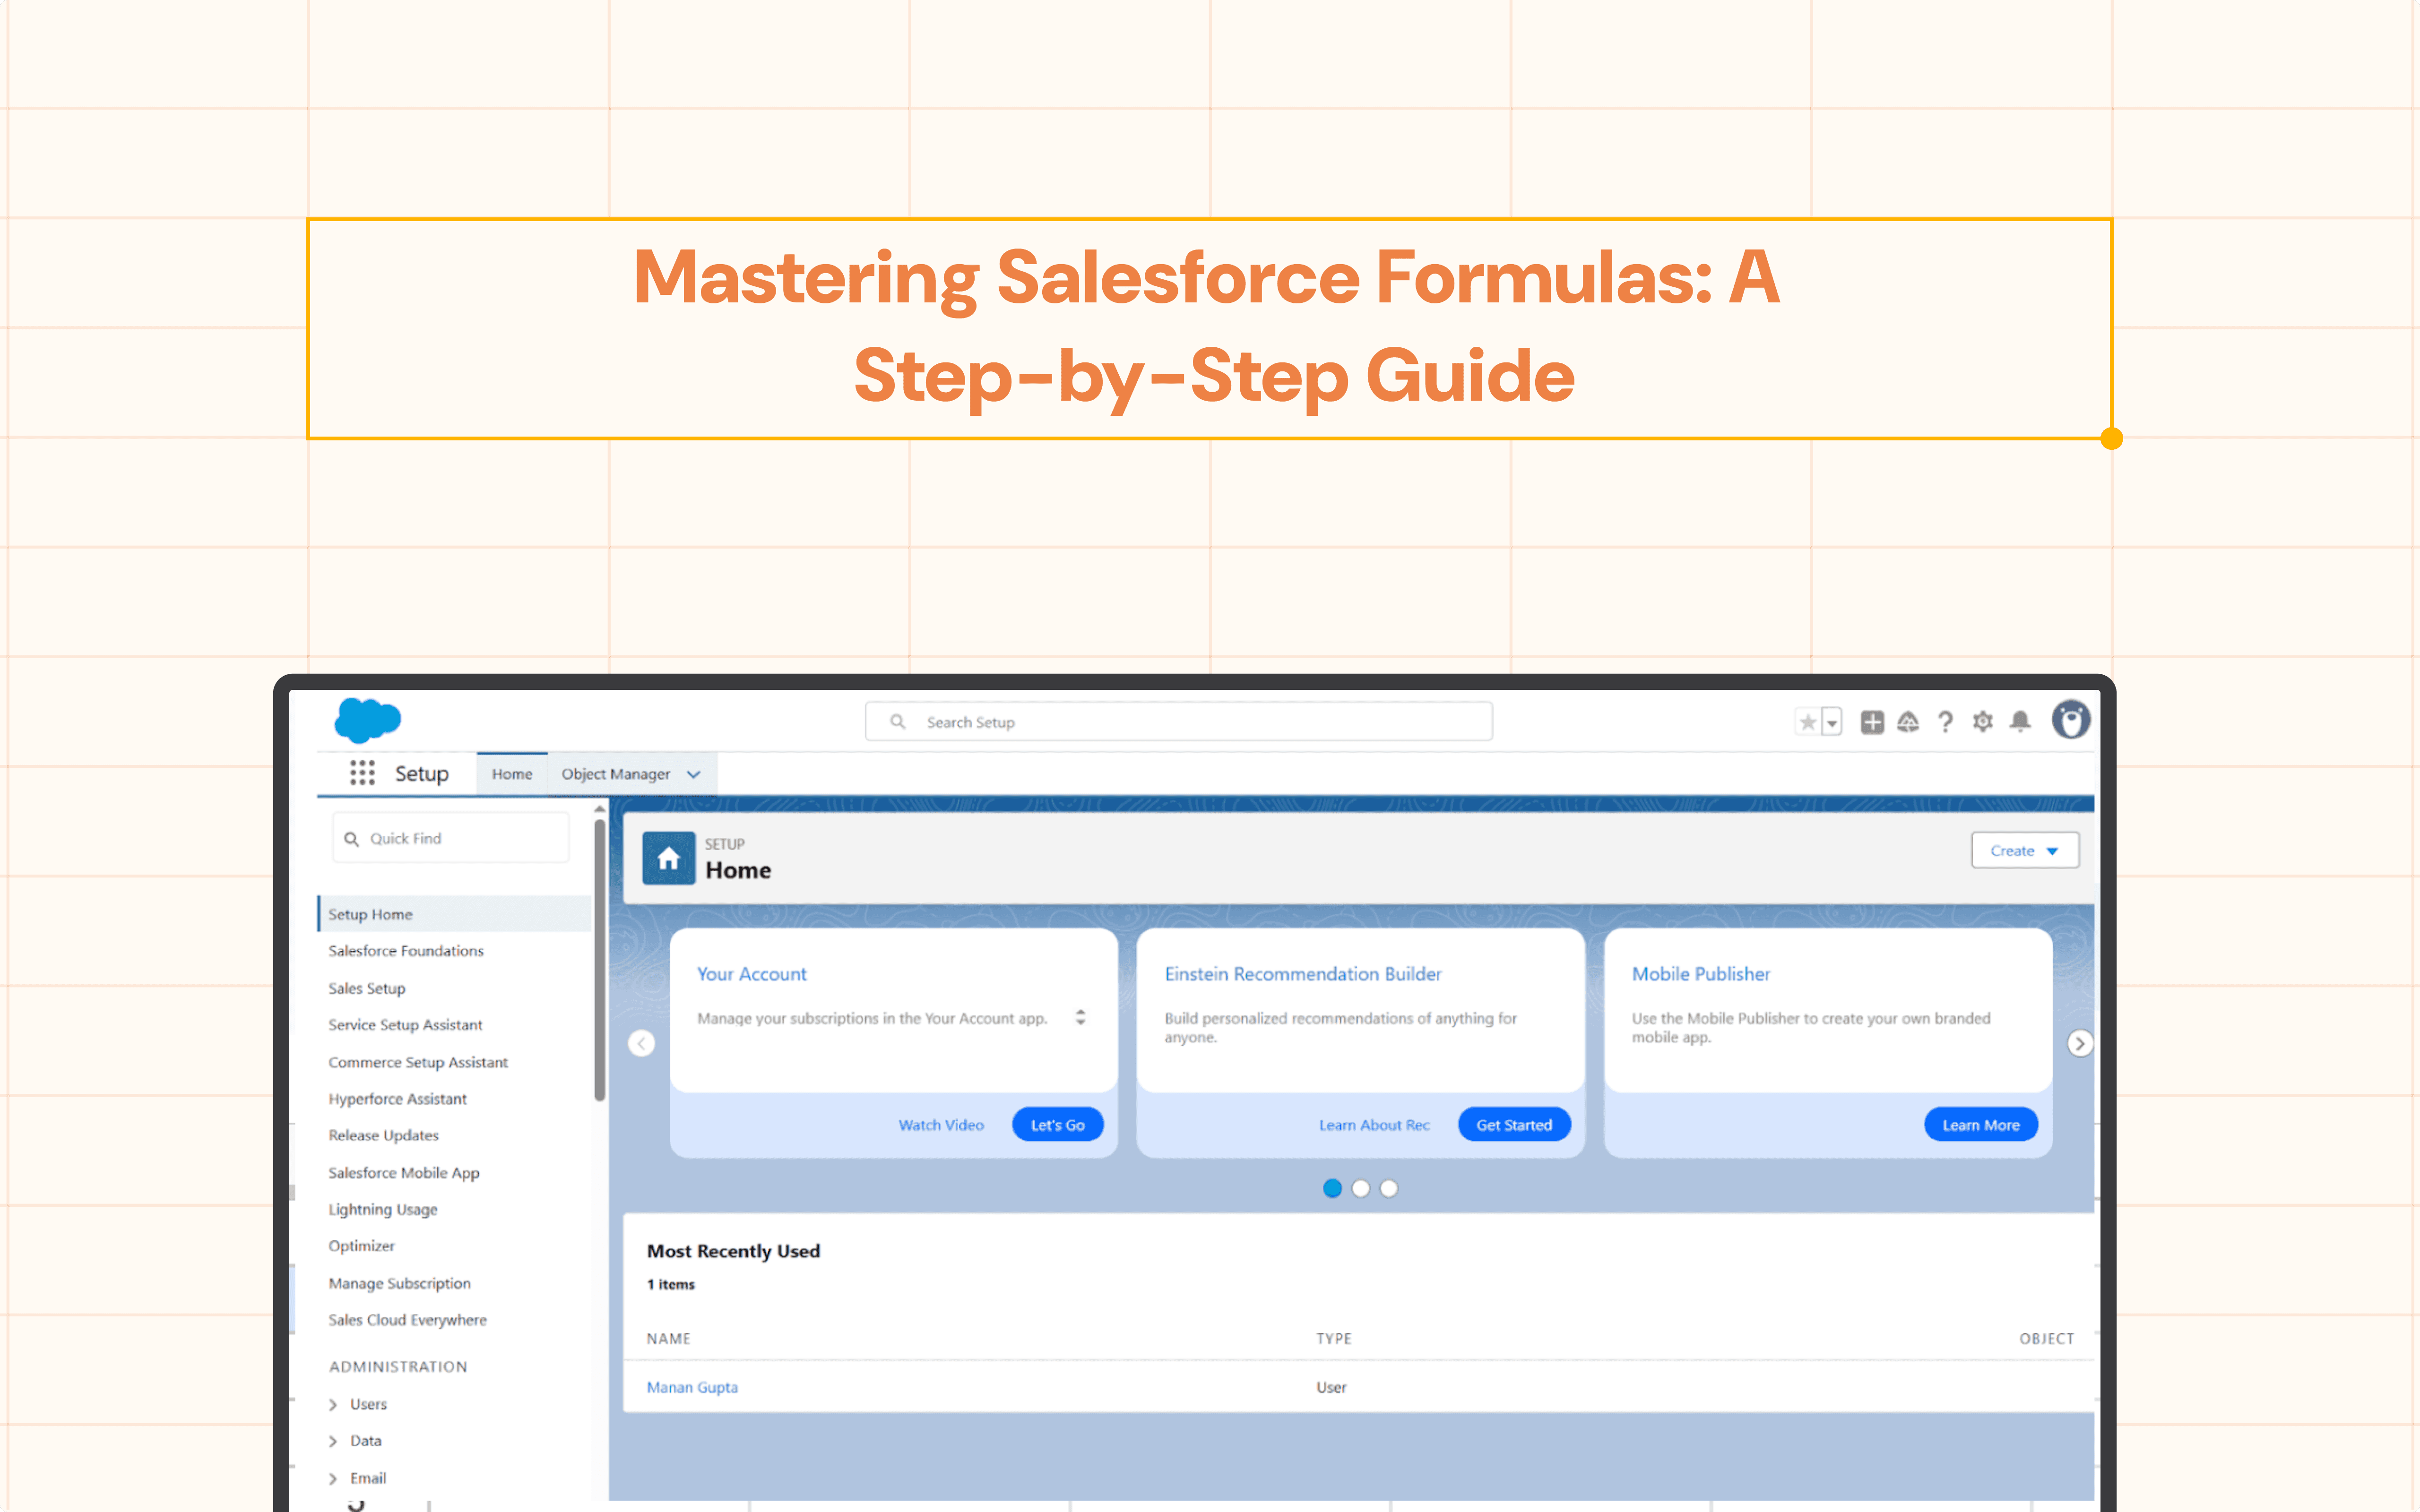Open the setup gear icon
This screenshot has height=1512, width=2420.
(1983, 722)
